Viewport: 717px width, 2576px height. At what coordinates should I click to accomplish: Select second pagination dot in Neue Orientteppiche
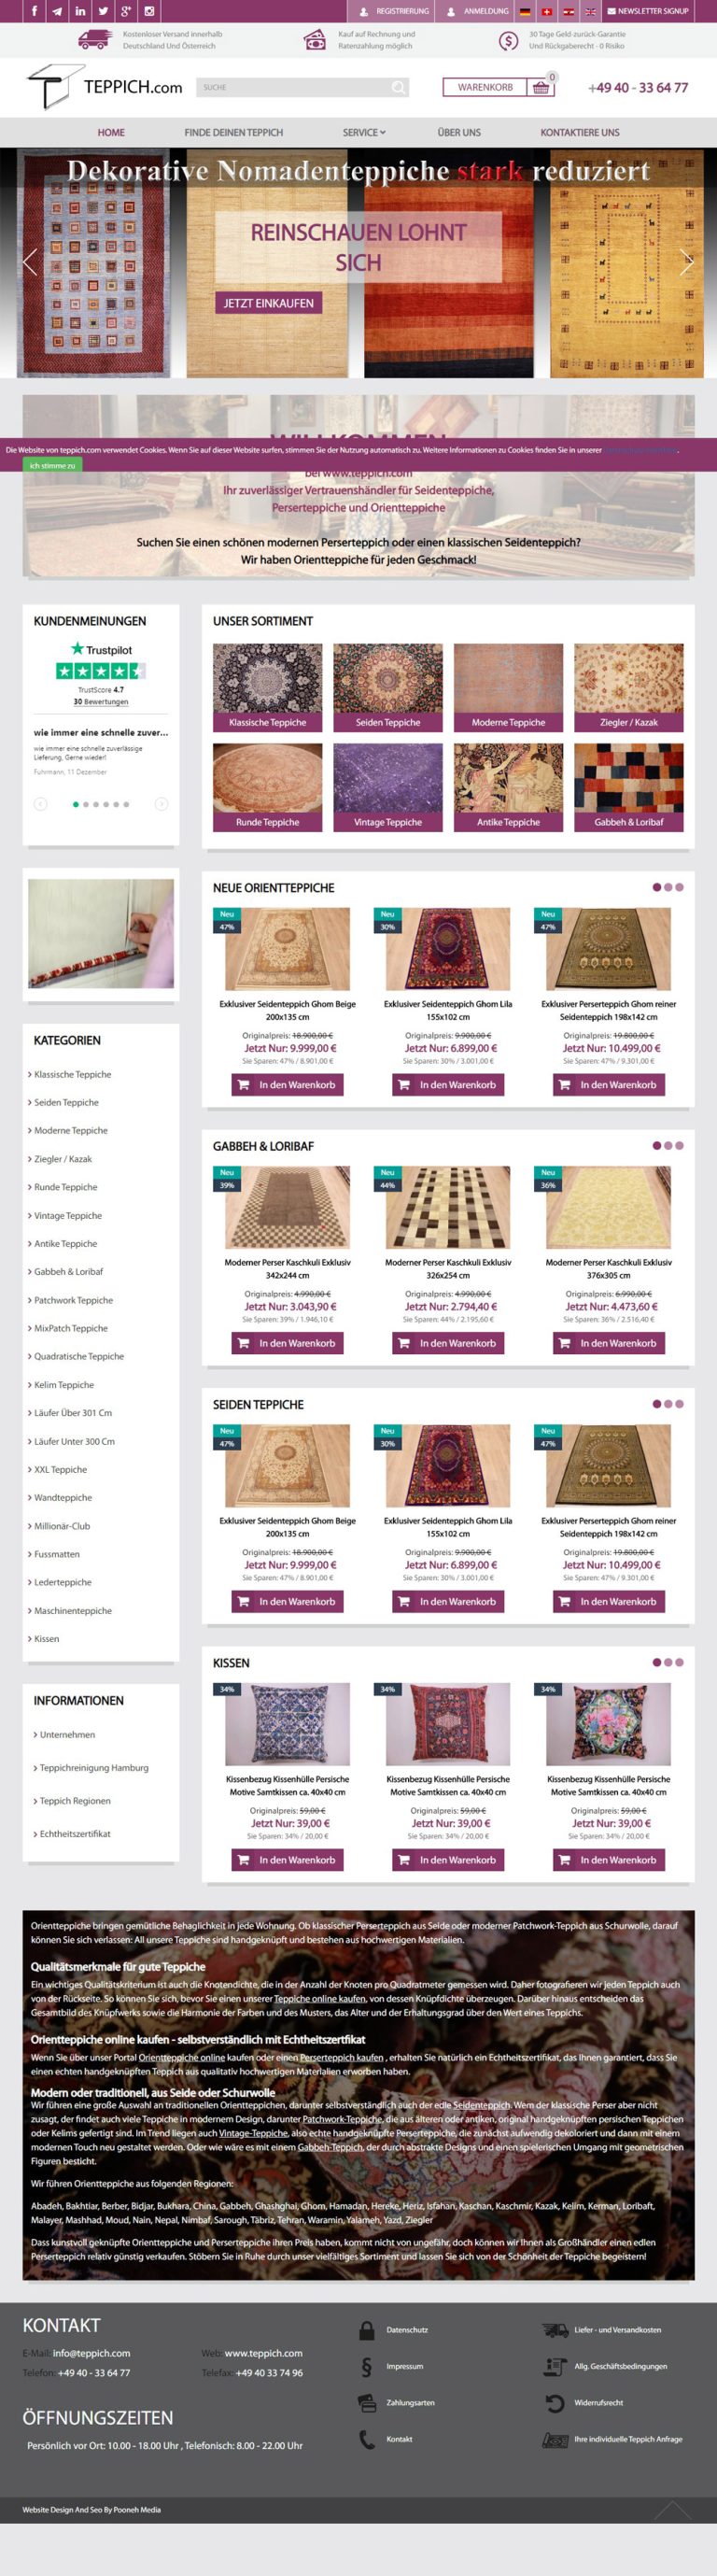tap(668, 887)
